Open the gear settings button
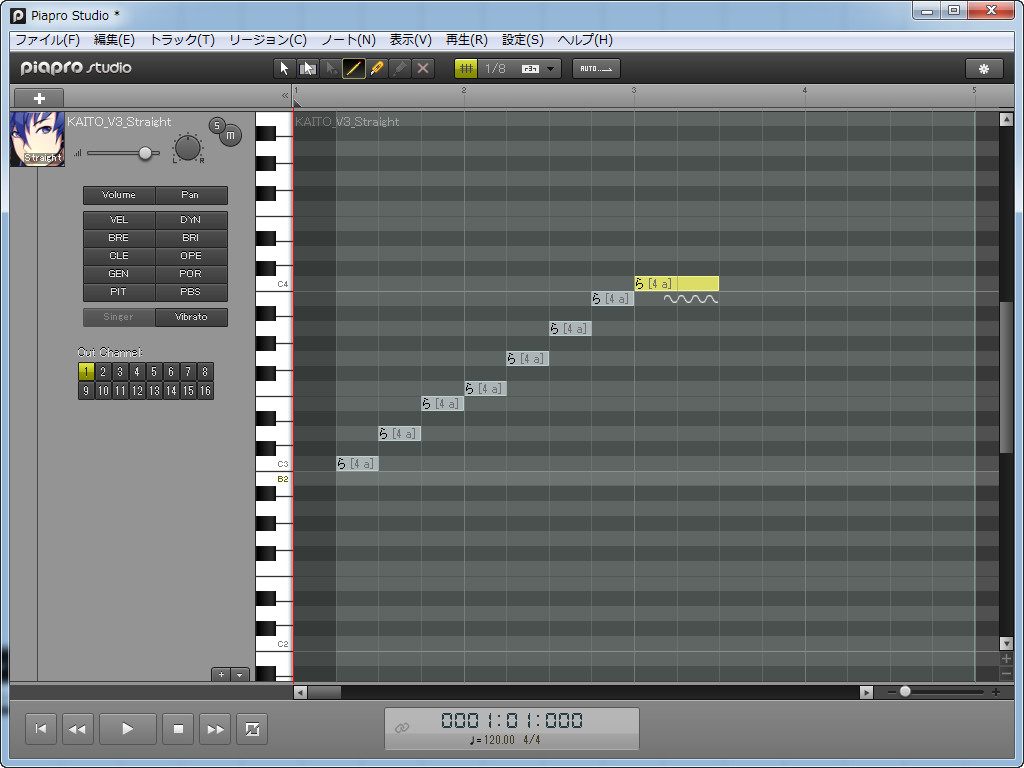1024x768 pixels. pyautogui.click(x=984, y=69)
